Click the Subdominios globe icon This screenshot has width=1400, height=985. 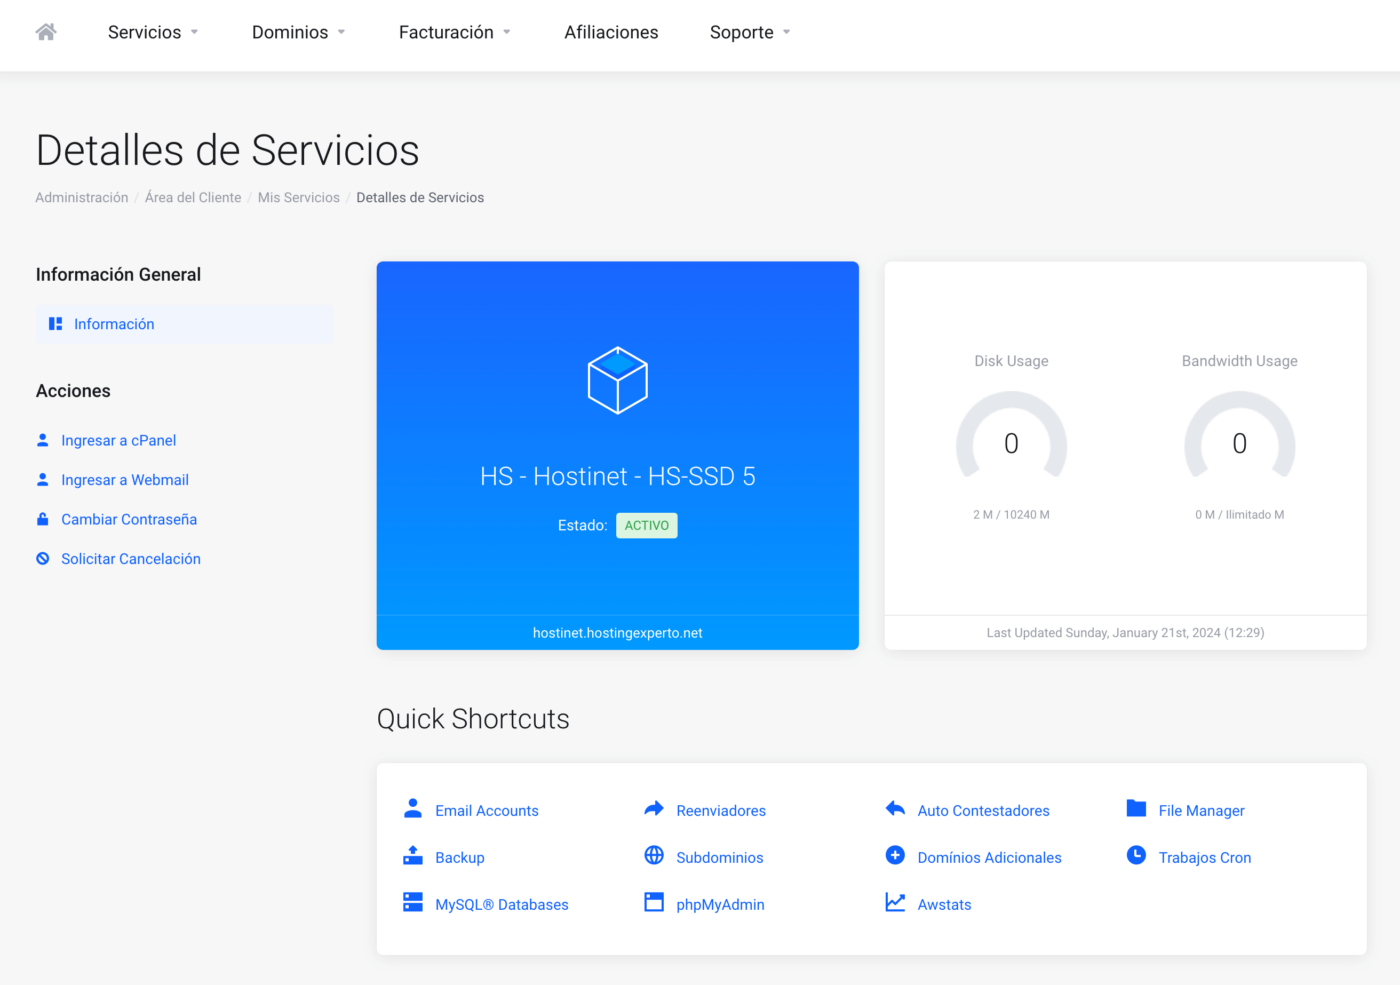[x=654, y=855]
